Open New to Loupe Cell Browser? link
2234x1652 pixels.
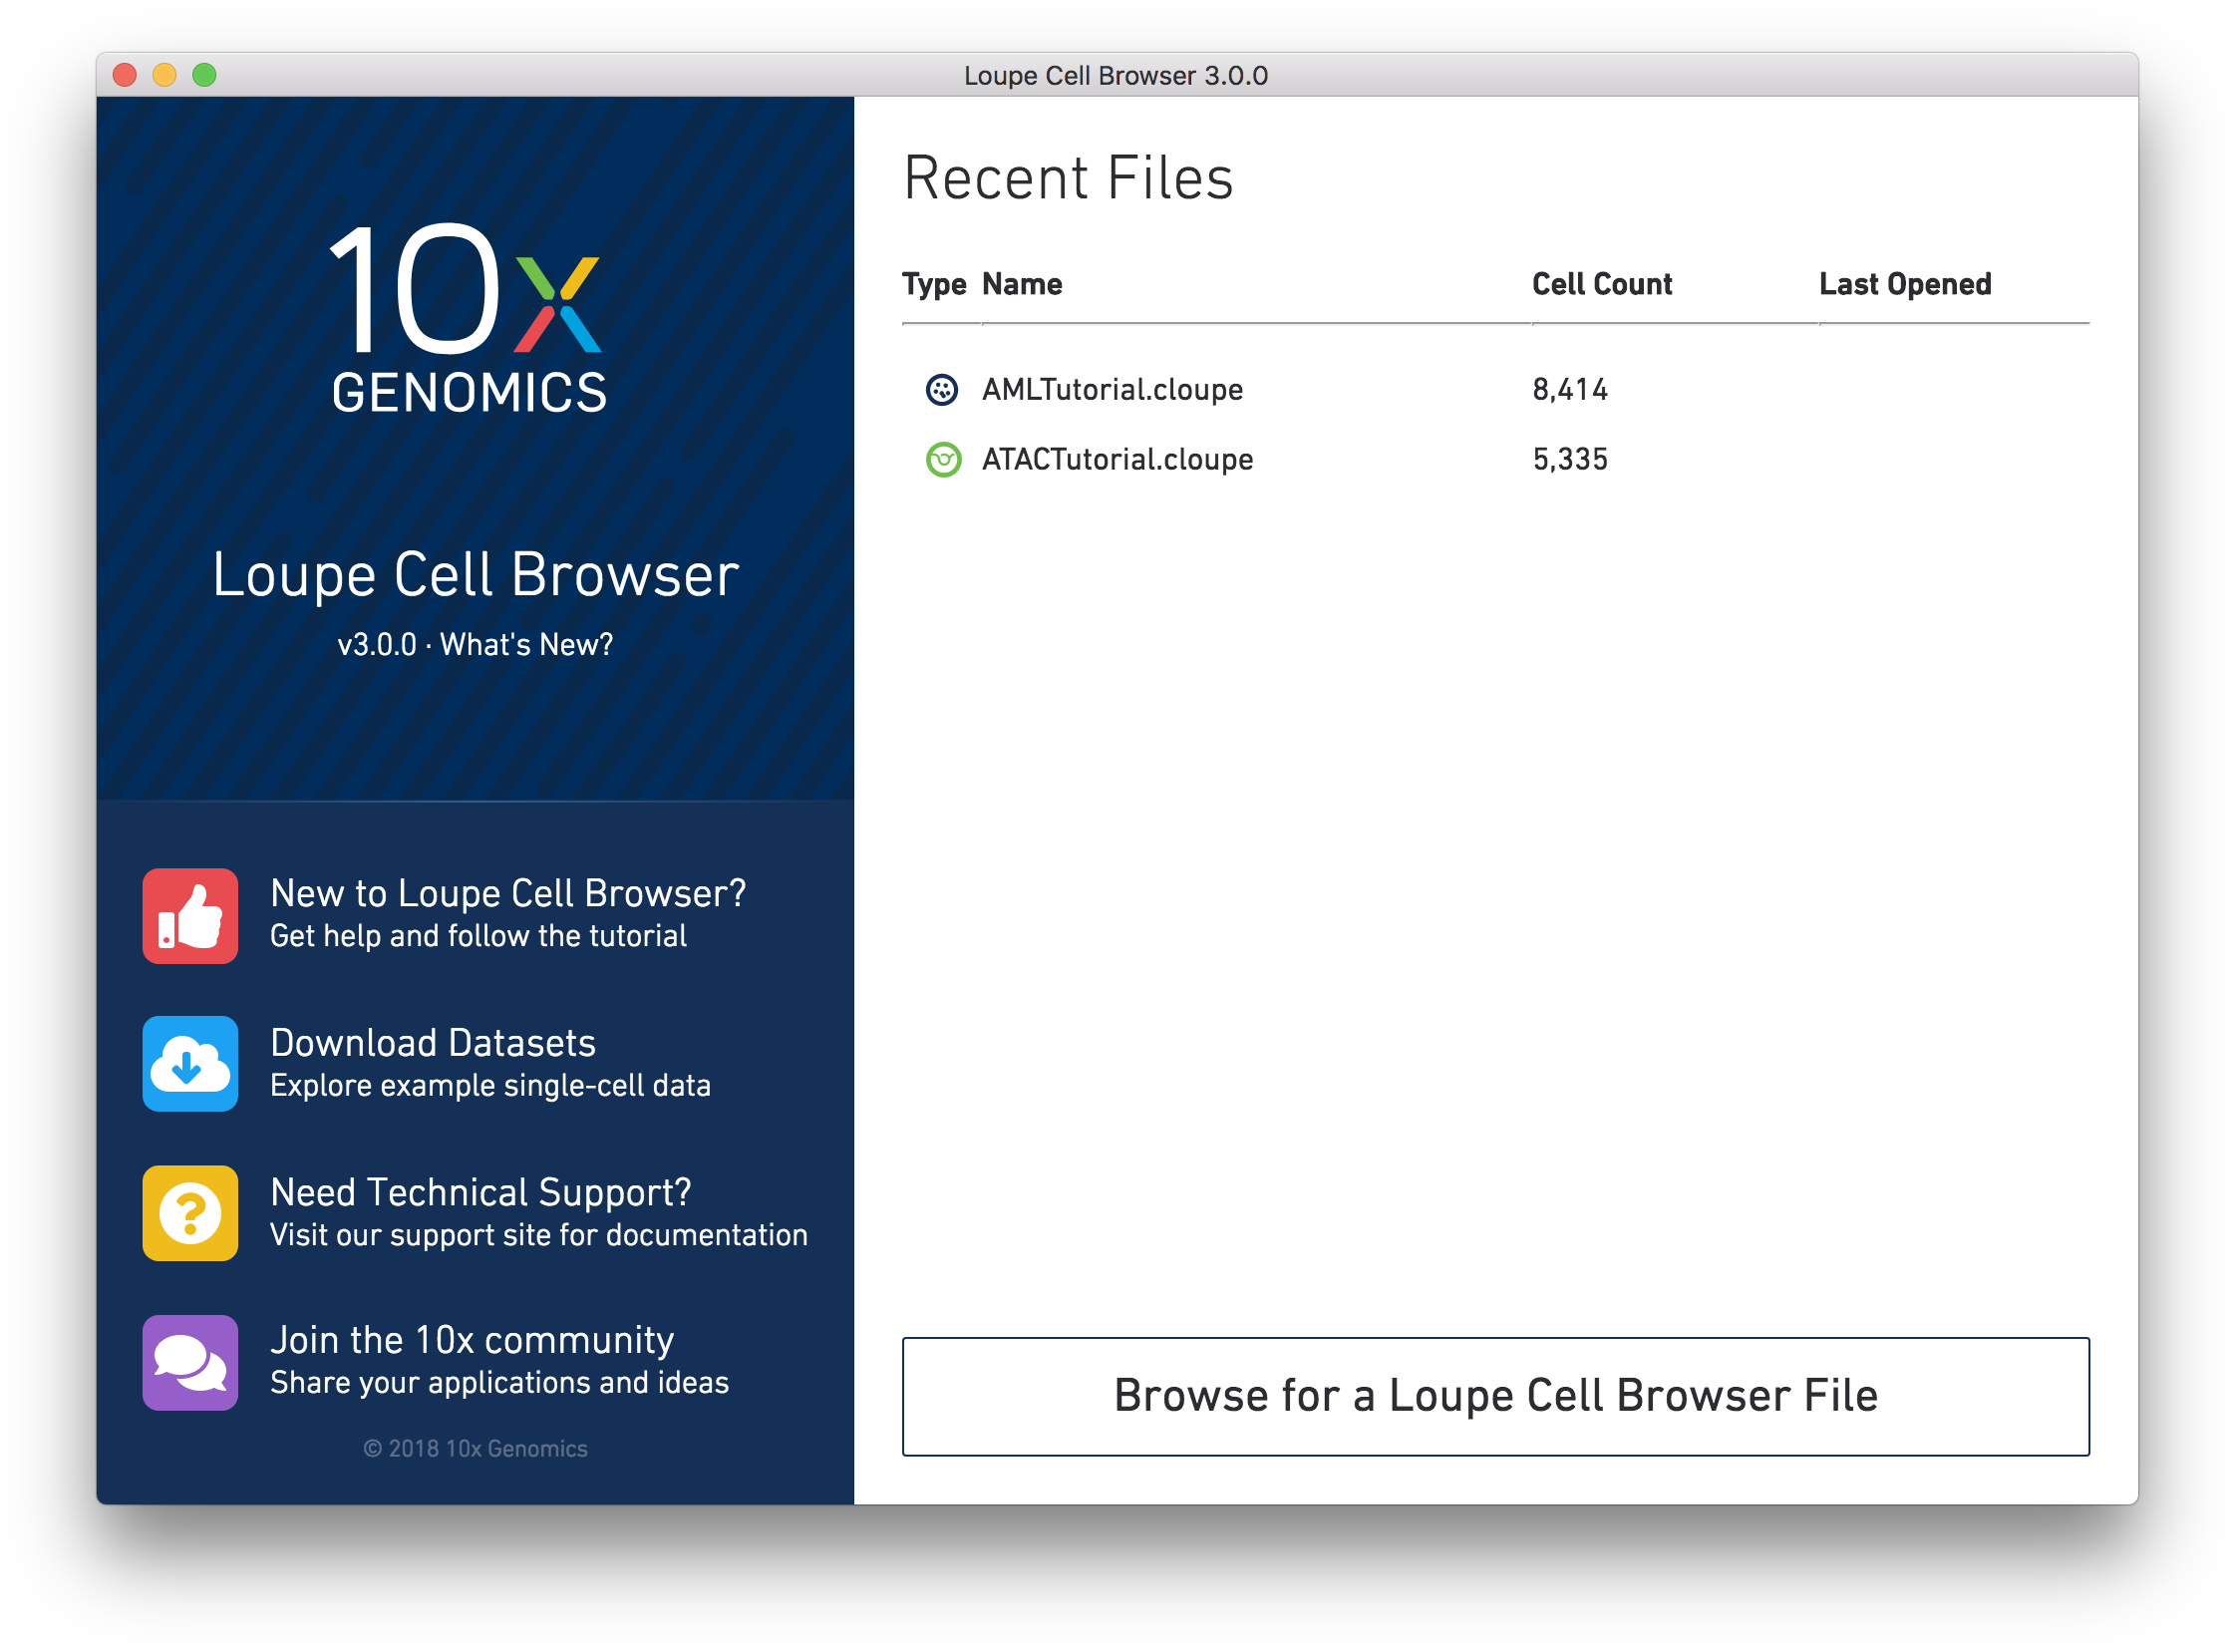coord(508,893)
